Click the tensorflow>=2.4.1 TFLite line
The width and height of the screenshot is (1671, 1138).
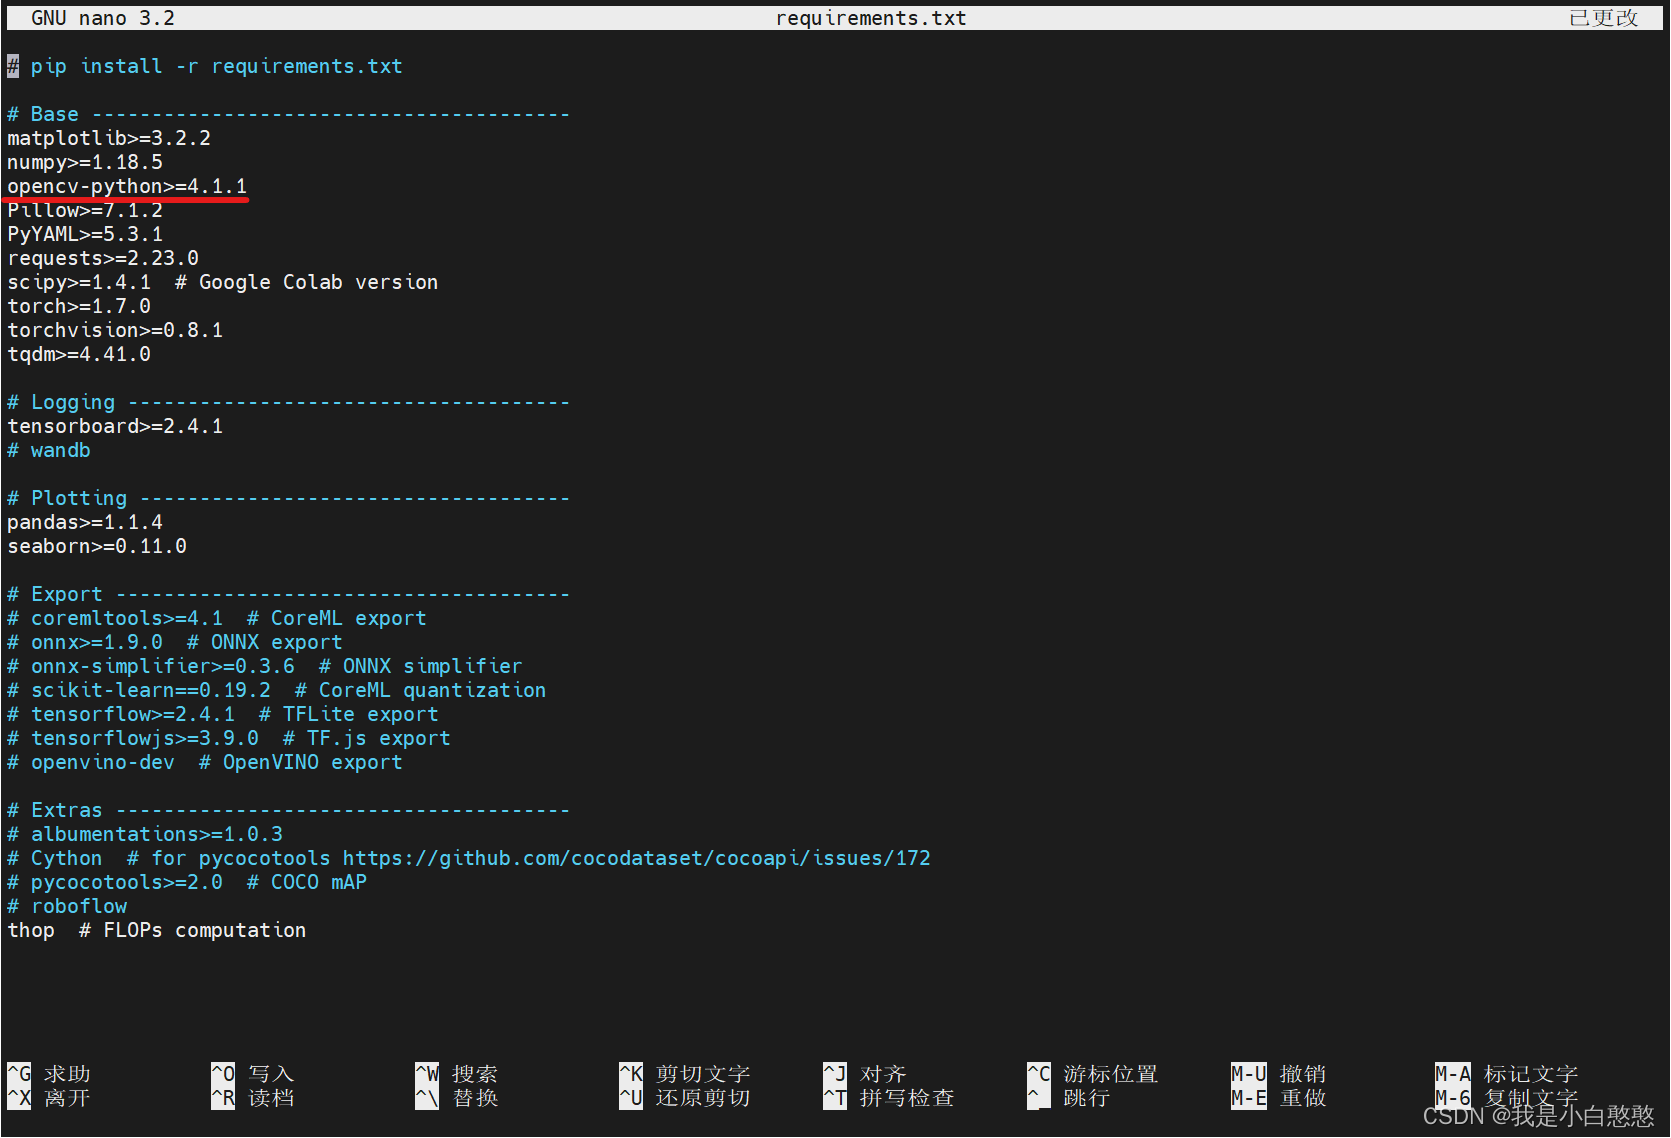pos(223,714)
